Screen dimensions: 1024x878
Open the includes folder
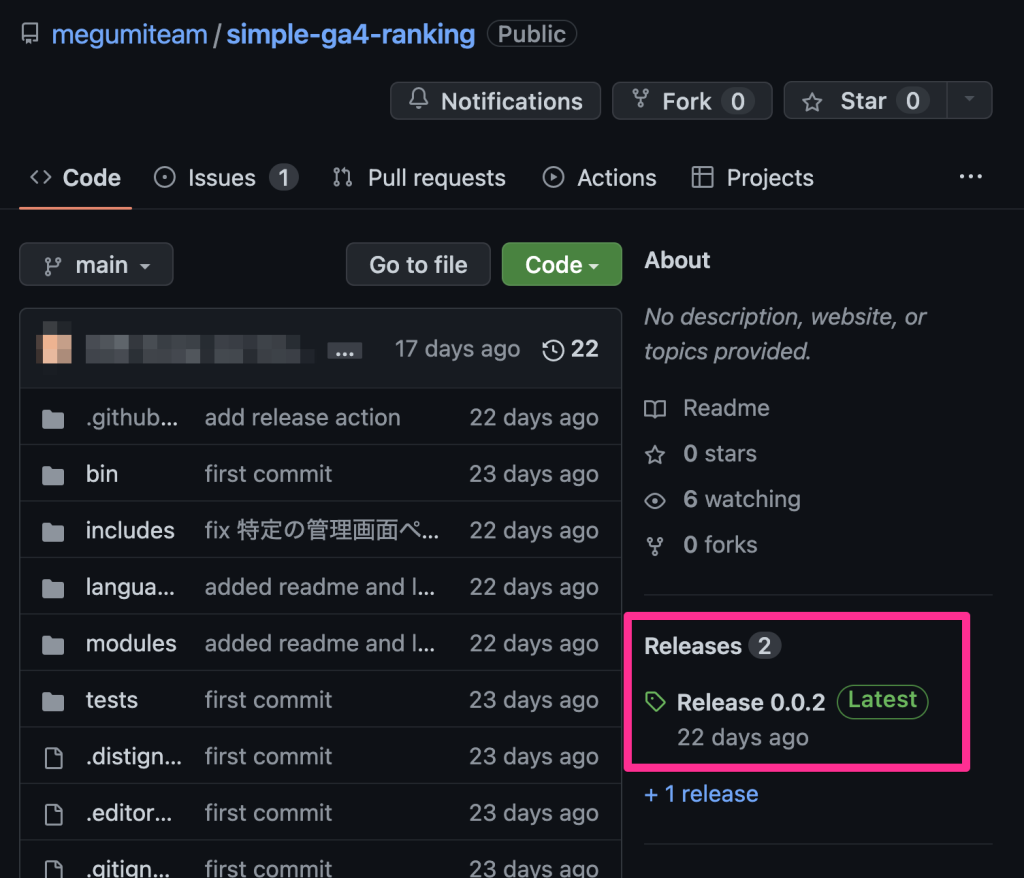pos(130,530)
